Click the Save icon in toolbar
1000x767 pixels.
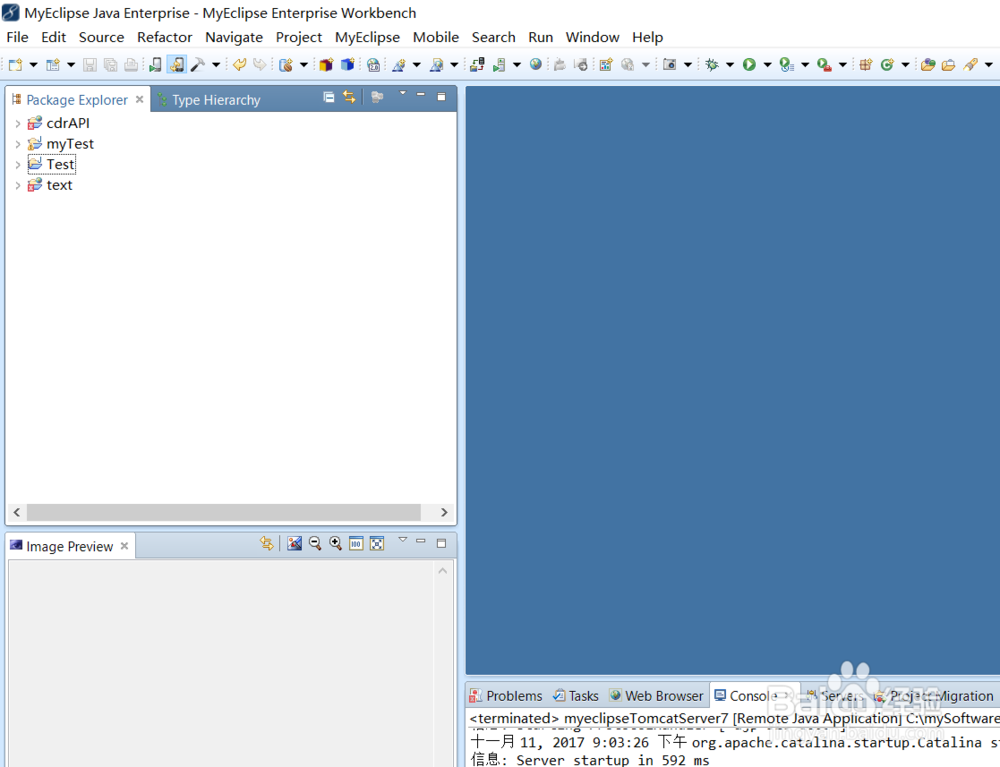click(90, 64)
